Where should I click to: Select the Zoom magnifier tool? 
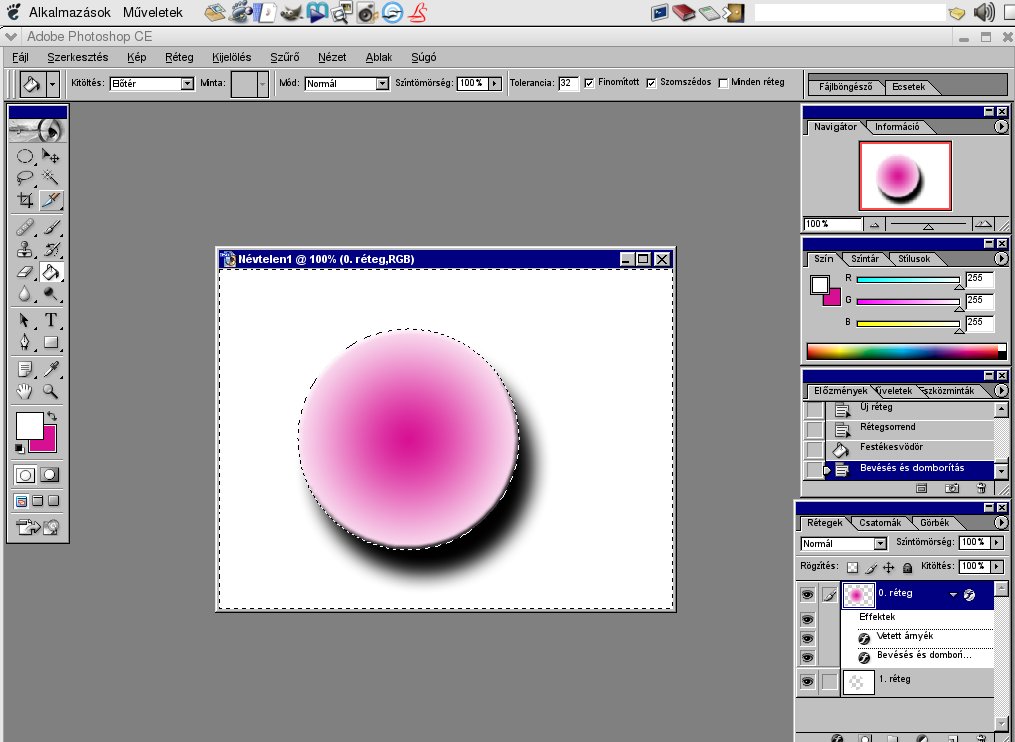[51, 392]
